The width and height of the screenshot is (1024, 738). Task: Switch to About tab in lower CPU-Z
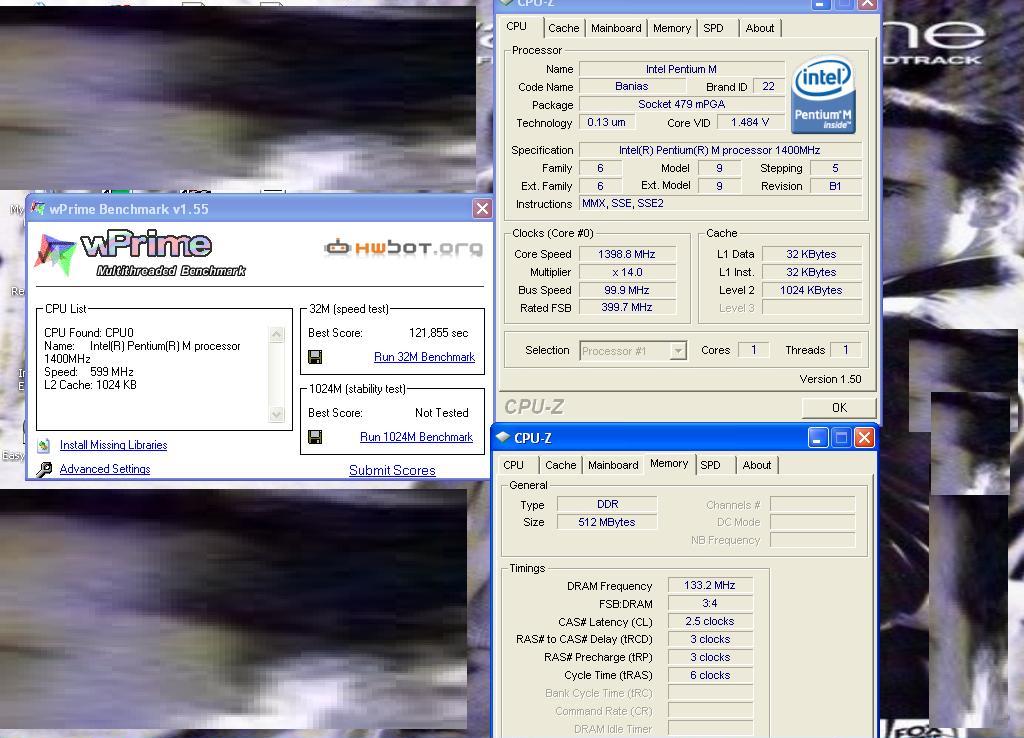(756, 465)
